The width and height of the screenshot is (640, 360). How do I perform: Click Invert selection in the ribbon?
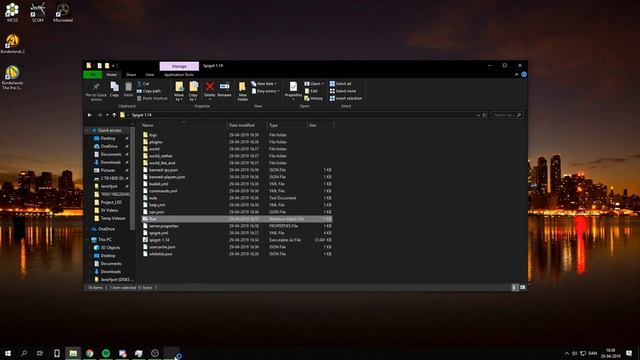coord(346,98)
